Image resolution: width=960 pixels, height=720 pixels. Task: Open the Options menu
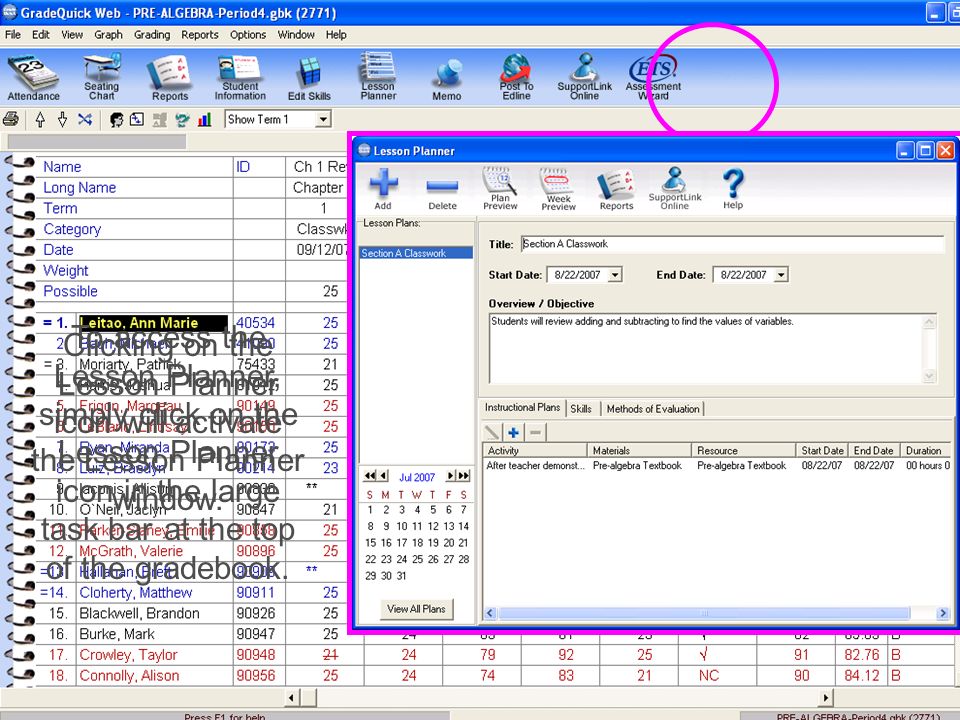(248, 35)
